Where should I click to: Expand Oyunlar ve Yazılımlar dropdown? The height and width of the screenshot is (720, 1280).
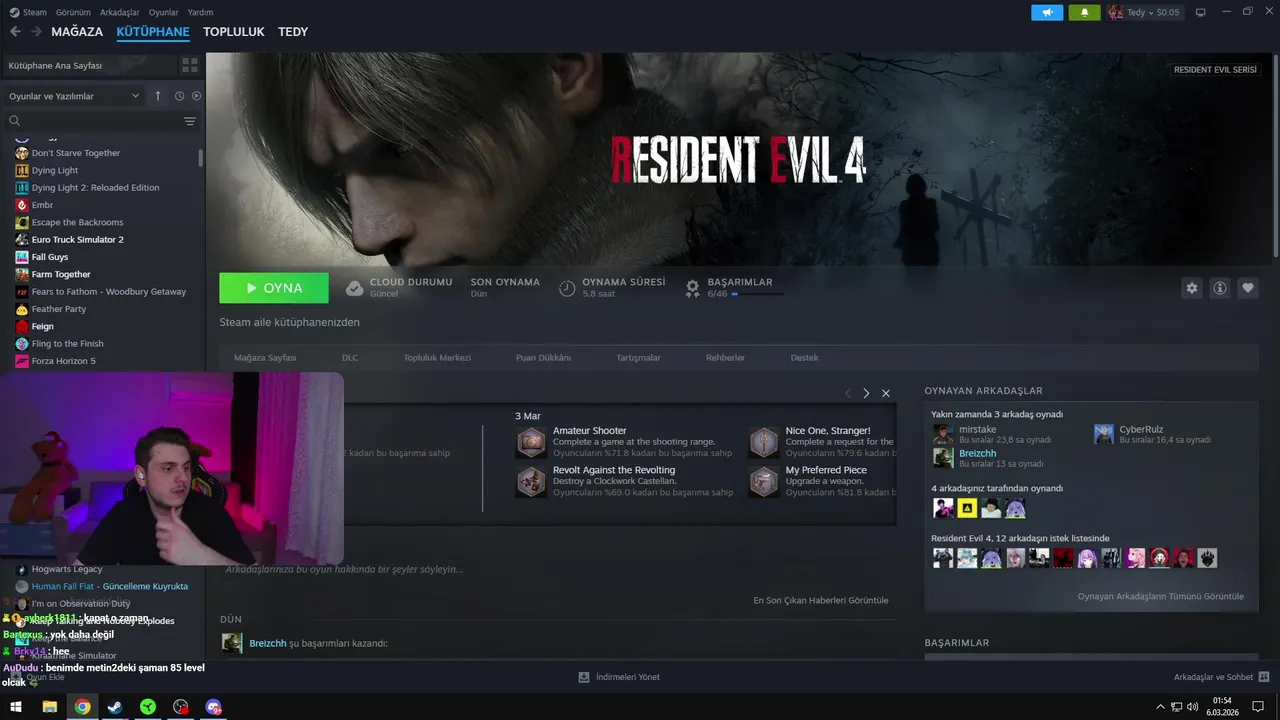(74, 96)
